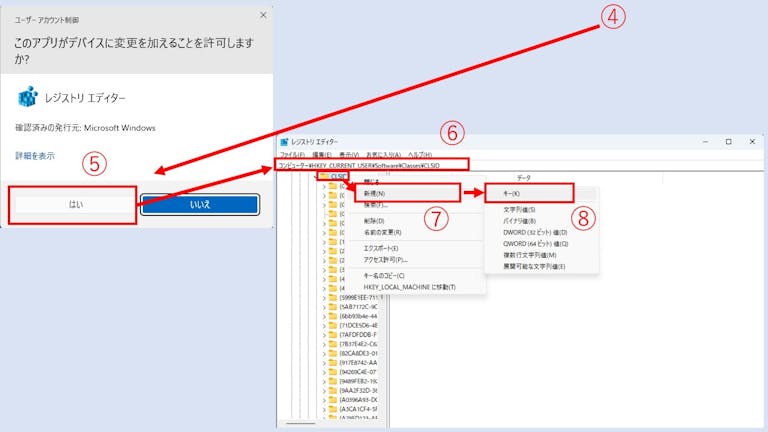Minimize the Registry Editor window
This screenshot has width=768, height=432.
click(705, 142)
